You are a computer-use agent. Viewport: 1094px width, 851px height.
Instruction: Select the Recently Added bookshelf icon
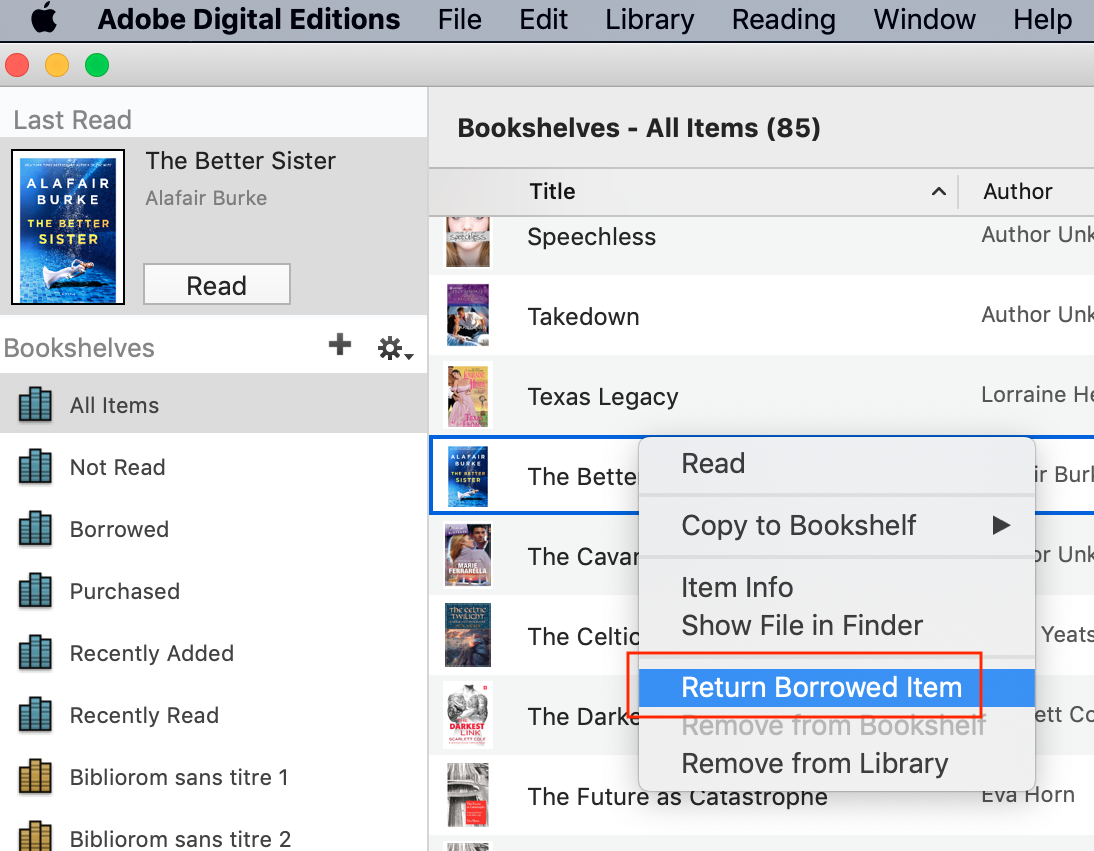click(35, 654)
